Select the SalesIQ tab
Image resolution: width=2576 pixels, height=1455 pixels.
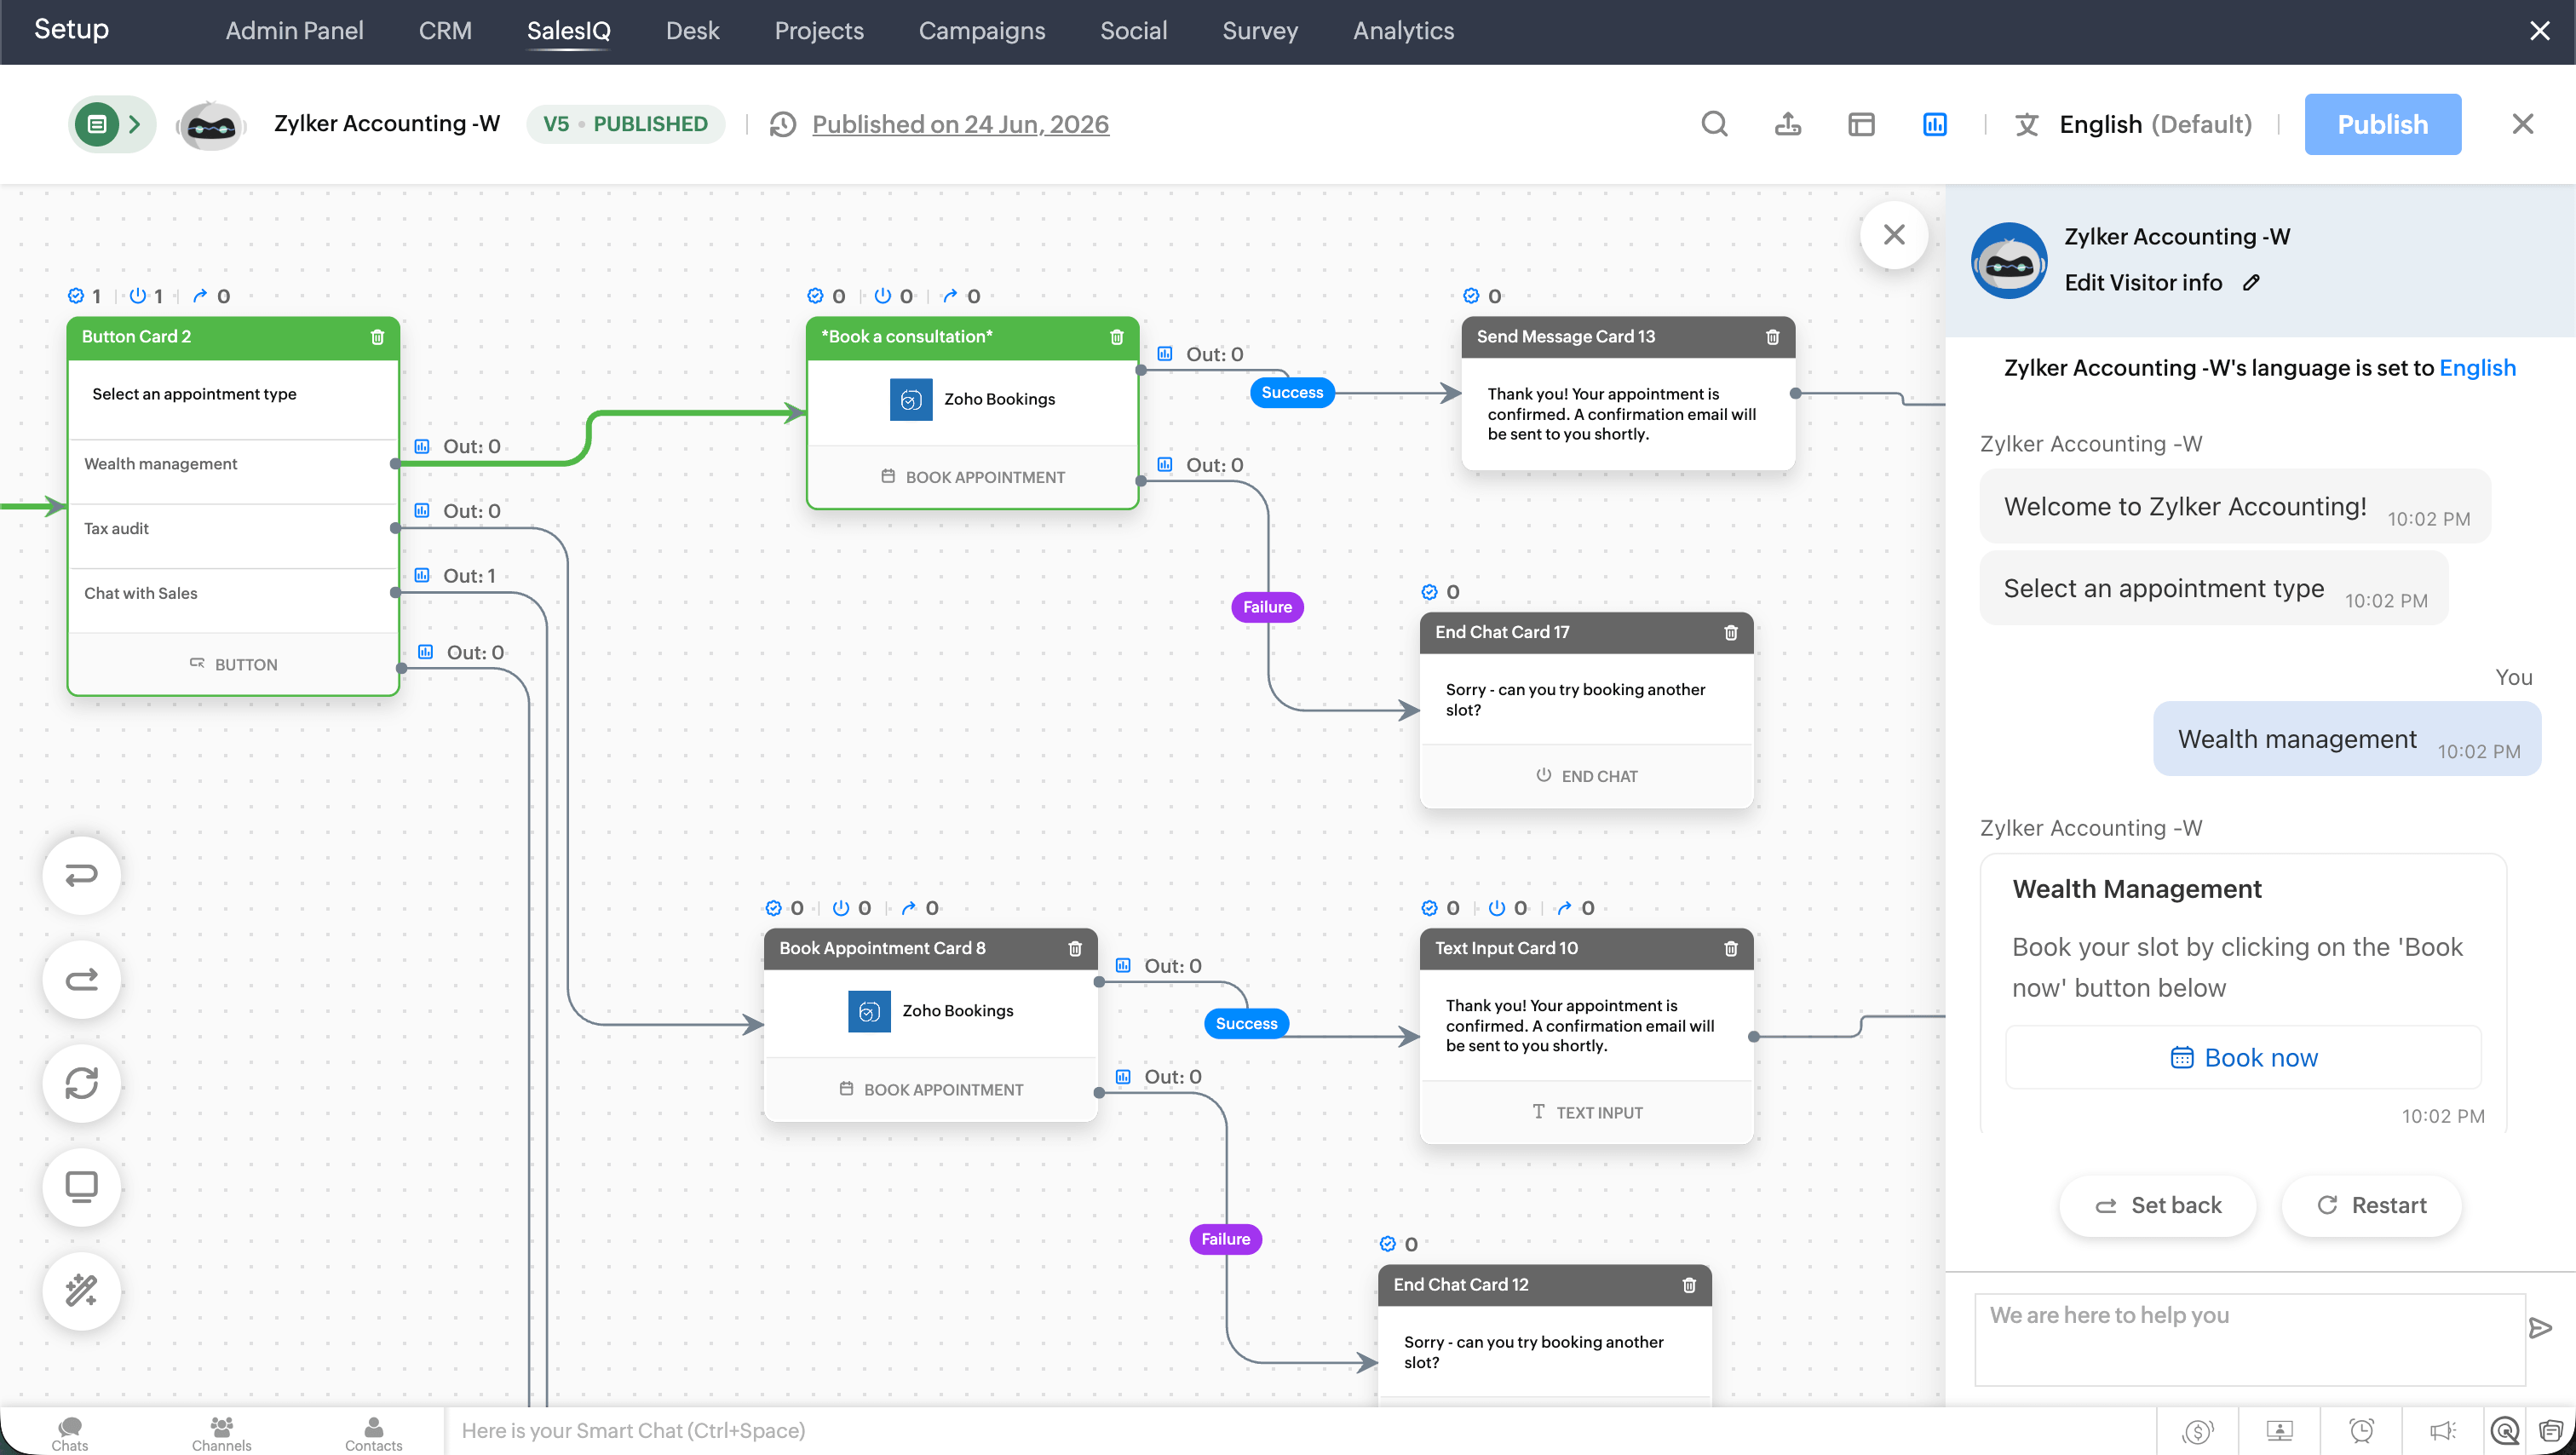568,30
